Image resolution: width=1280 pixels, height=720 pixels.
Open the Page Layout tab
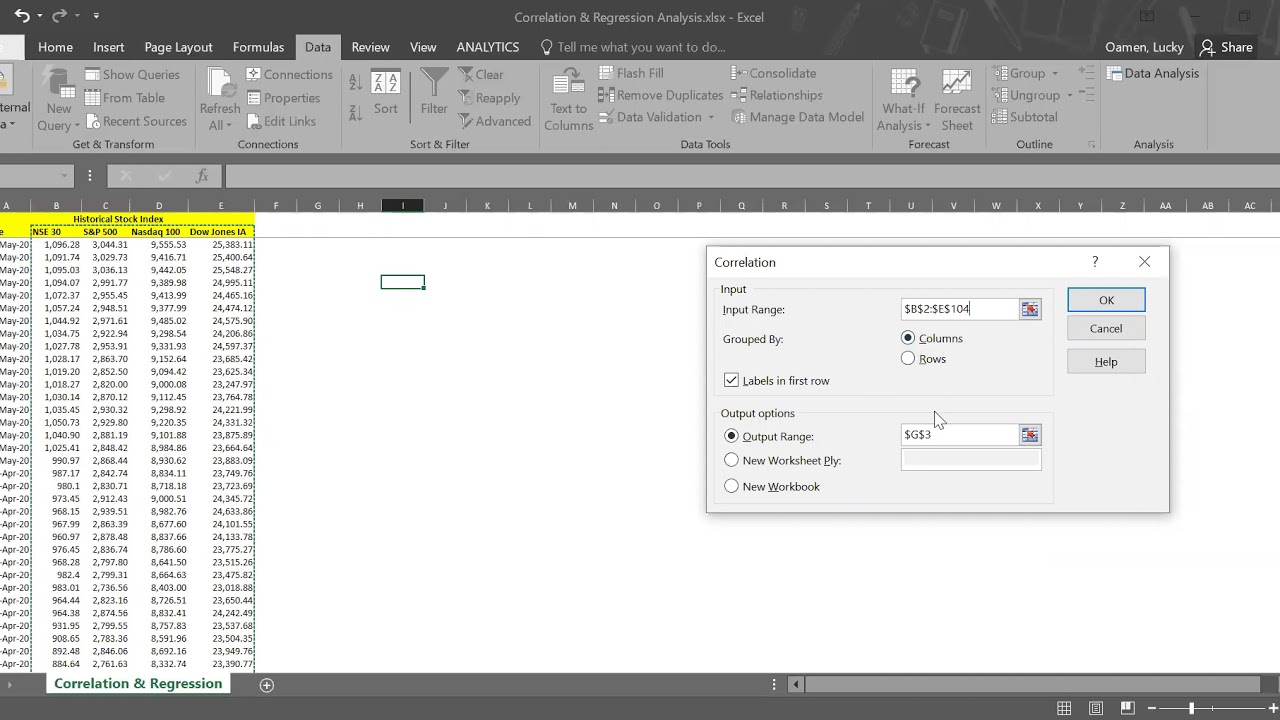coord(178,47)
